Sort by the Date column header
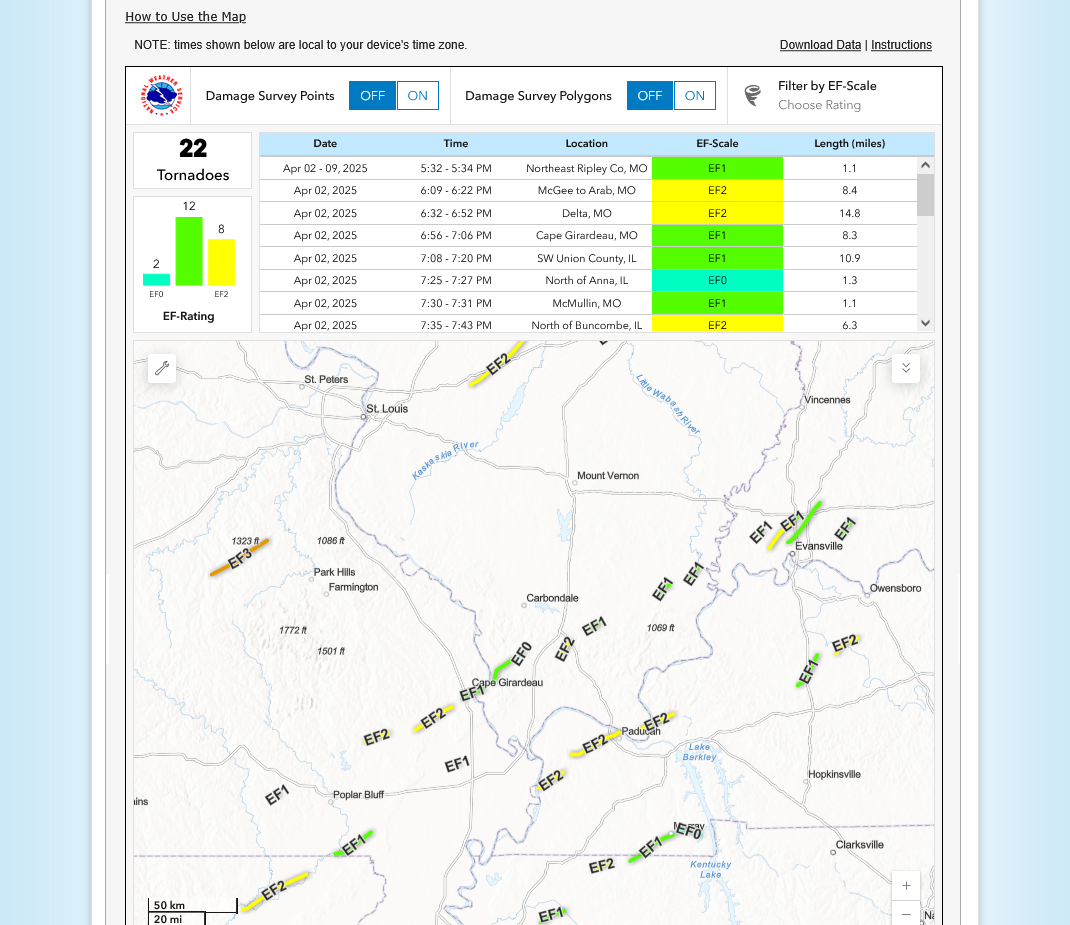 point(325,143)
